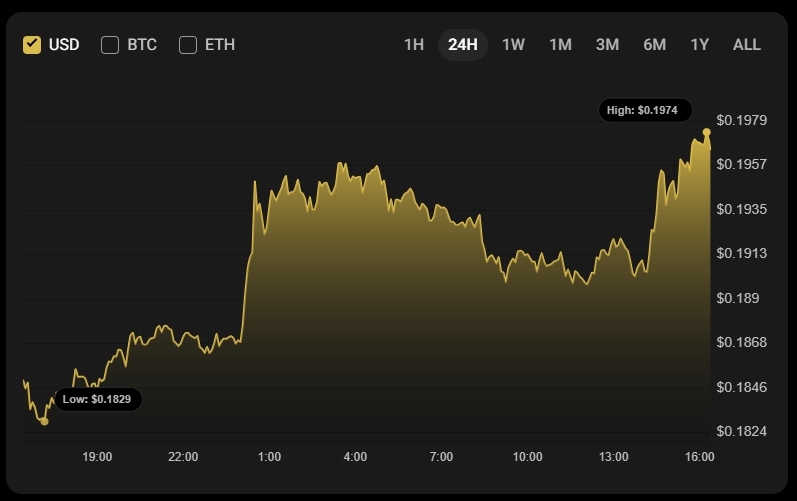The width and height of the screenshot is (797, 501).
Task: Select the 24H time range tab
Action: [x=463, y=45]
